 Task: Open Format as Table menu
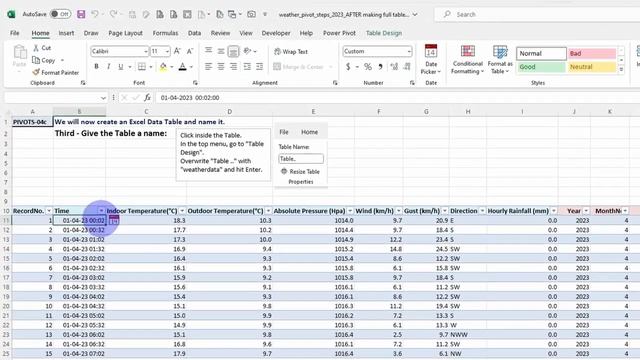500,60
